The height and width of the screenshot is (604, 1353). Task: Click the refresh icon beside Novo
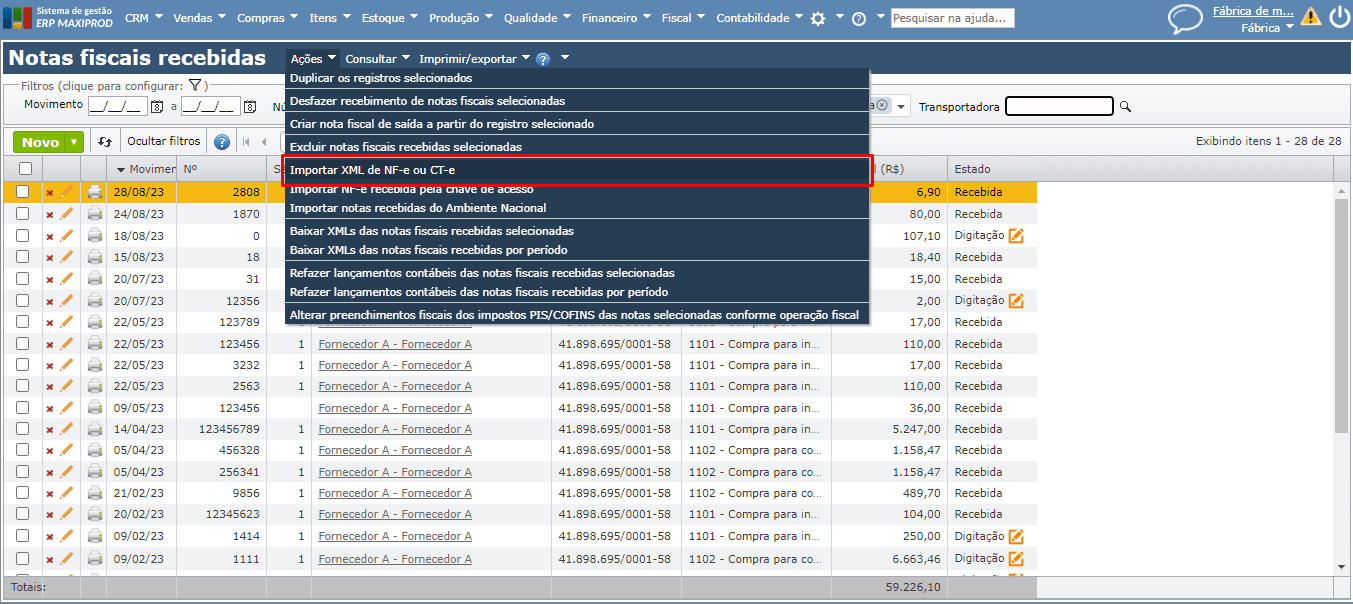pyautogui.click(x=105, y=142)
